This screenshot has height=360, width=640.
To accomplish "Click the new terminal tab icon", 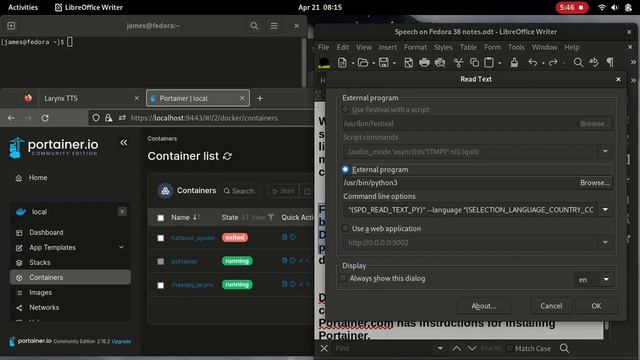I will (11, 26).
